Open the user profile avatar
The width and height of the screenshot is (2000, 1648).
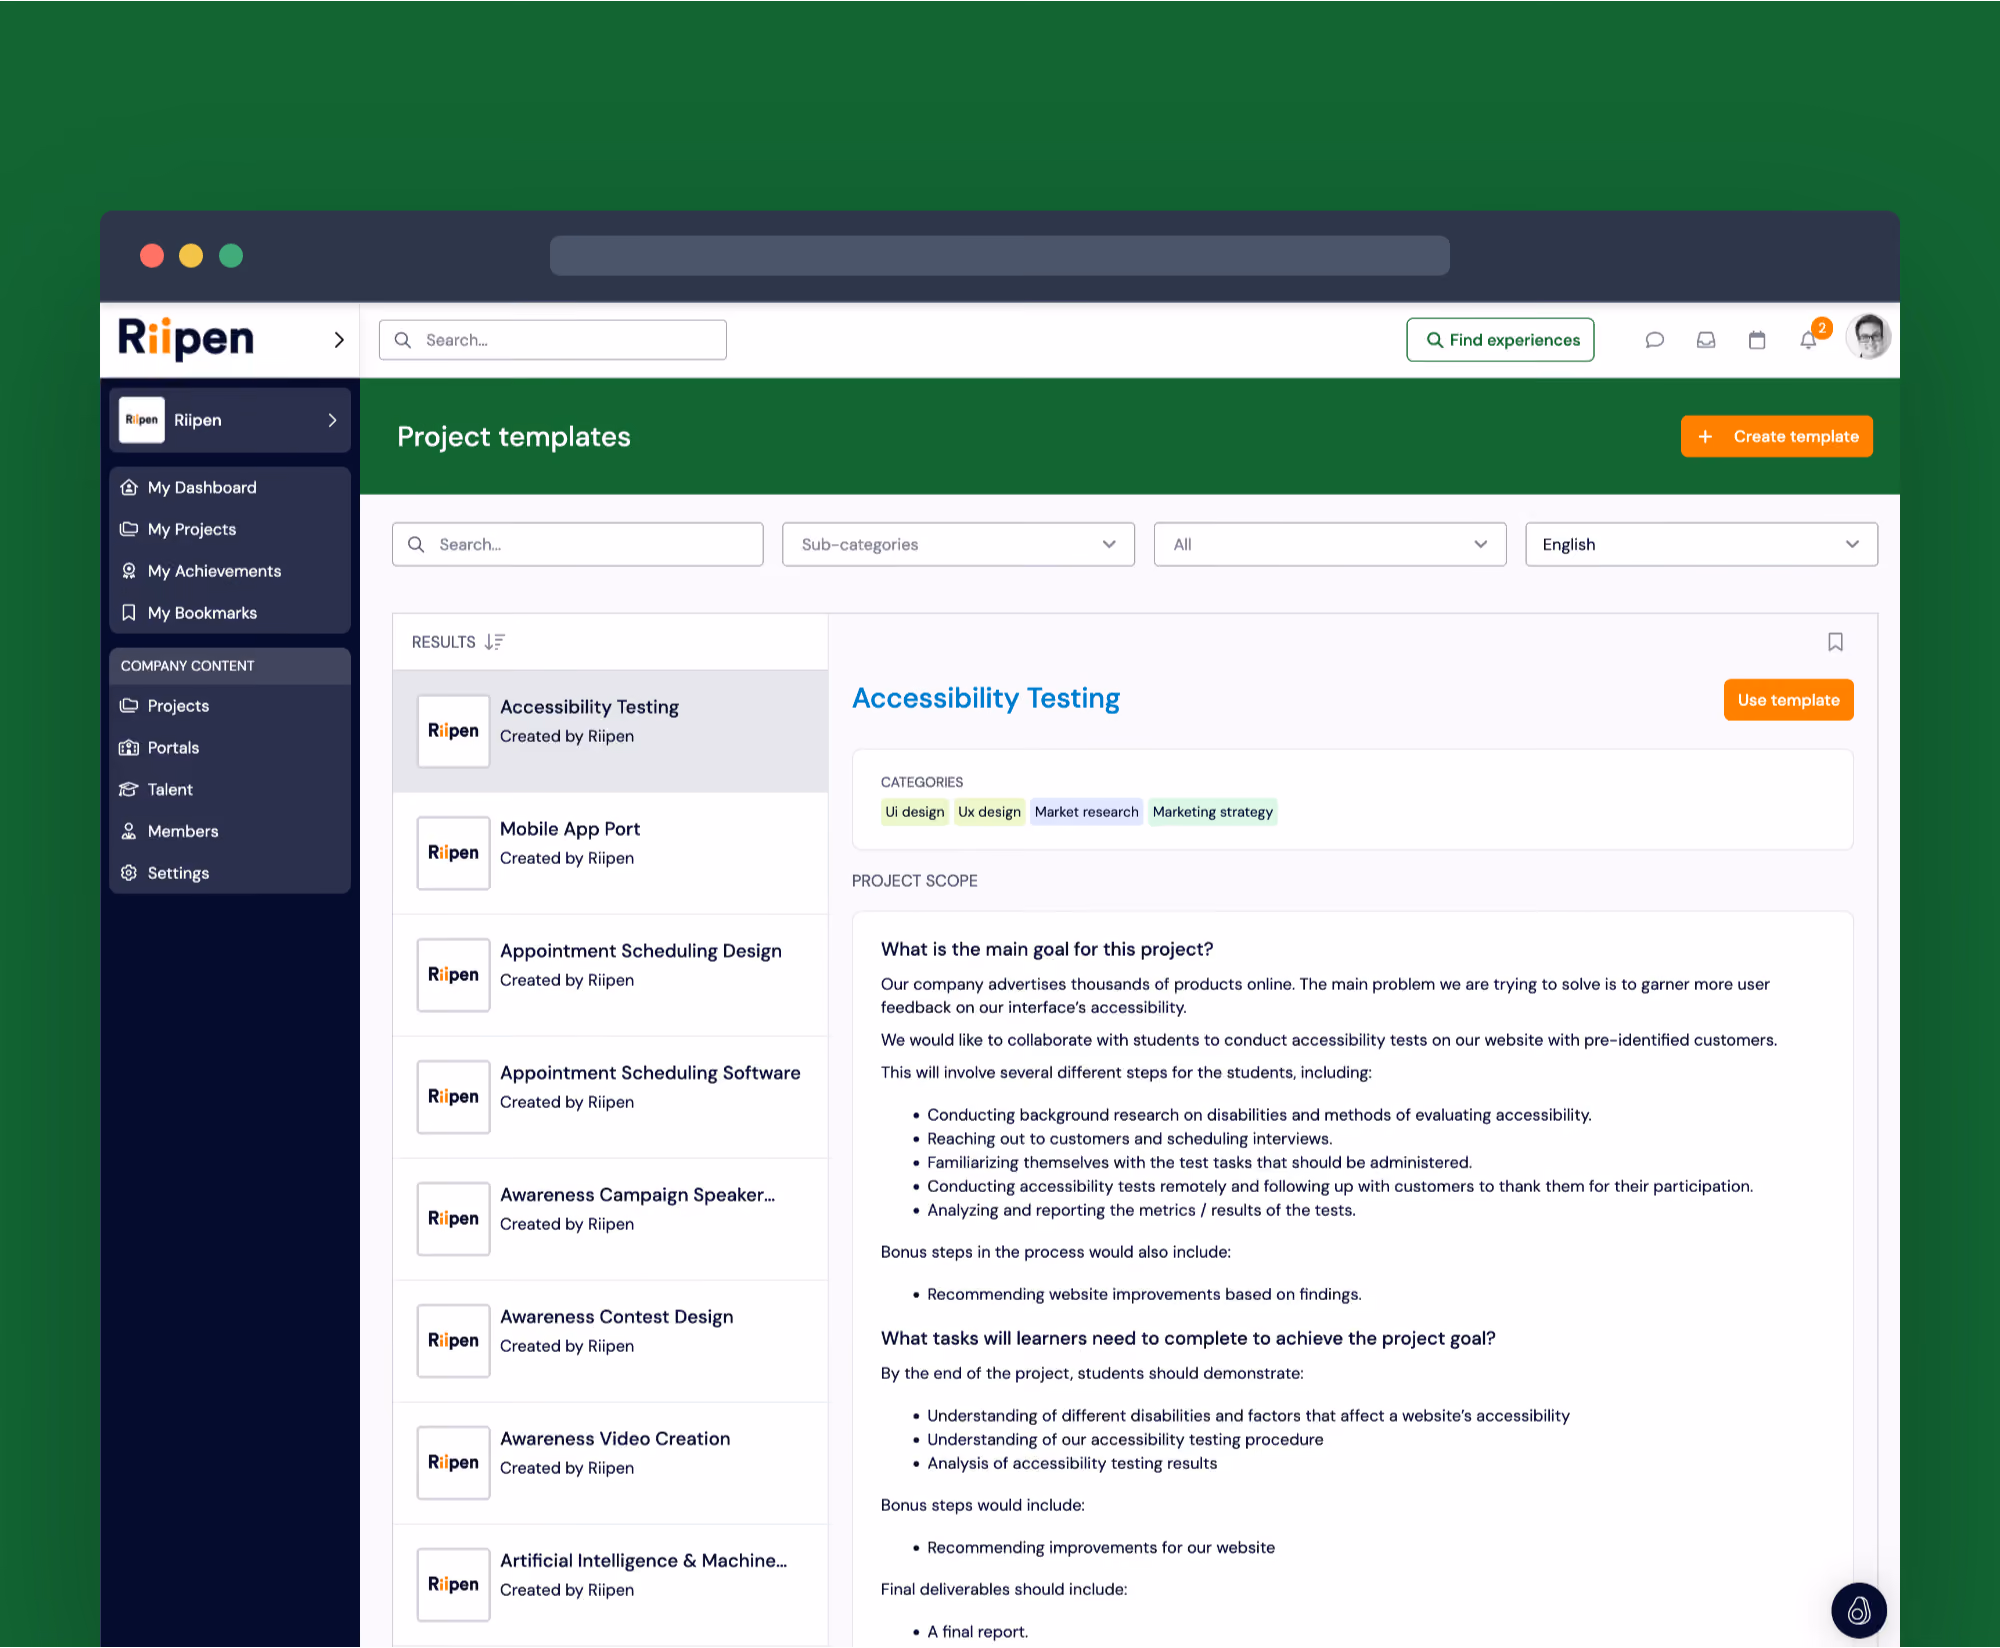click(1869, 337)
